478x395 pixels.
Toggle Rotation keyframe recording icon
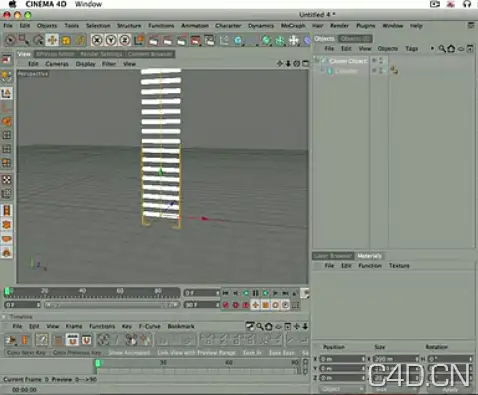(x=275, y=305)
